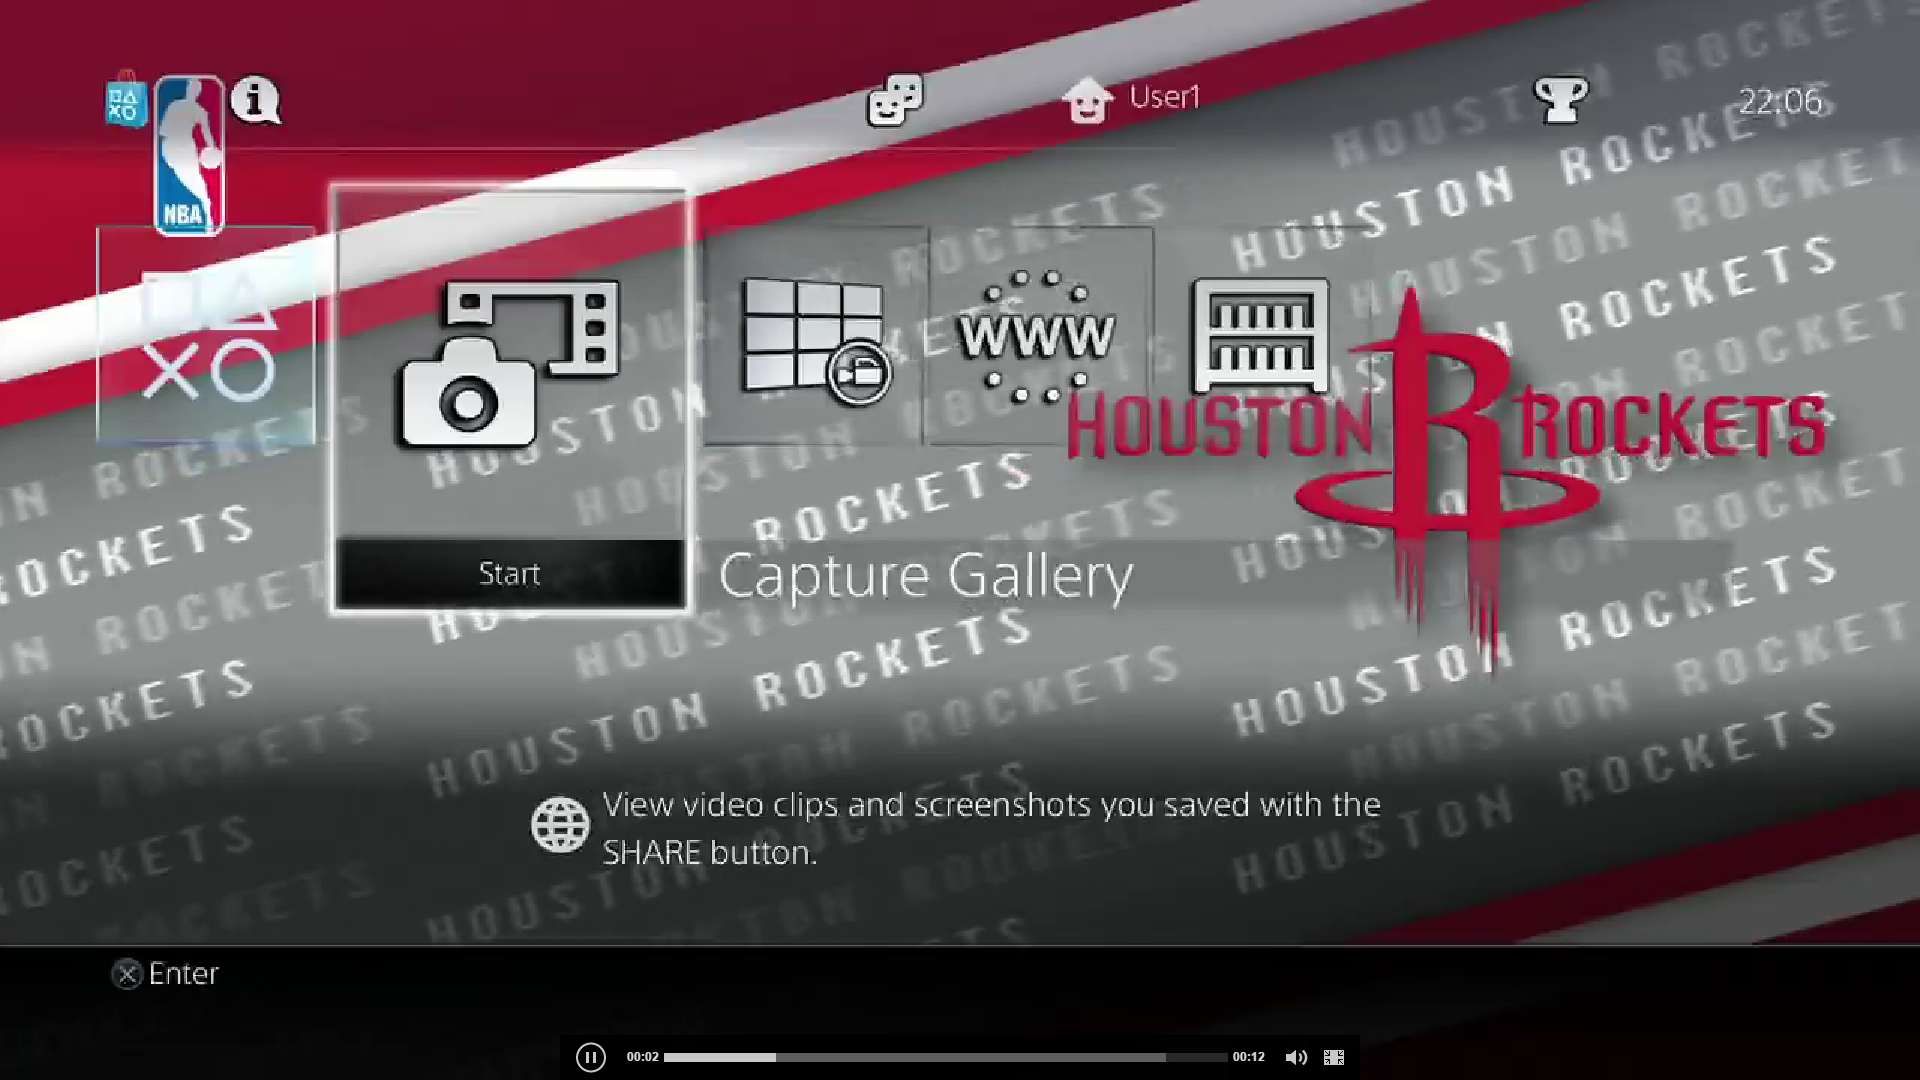Open the Notifications info icon
The image size is (1920, 1080).
(255, 100)
